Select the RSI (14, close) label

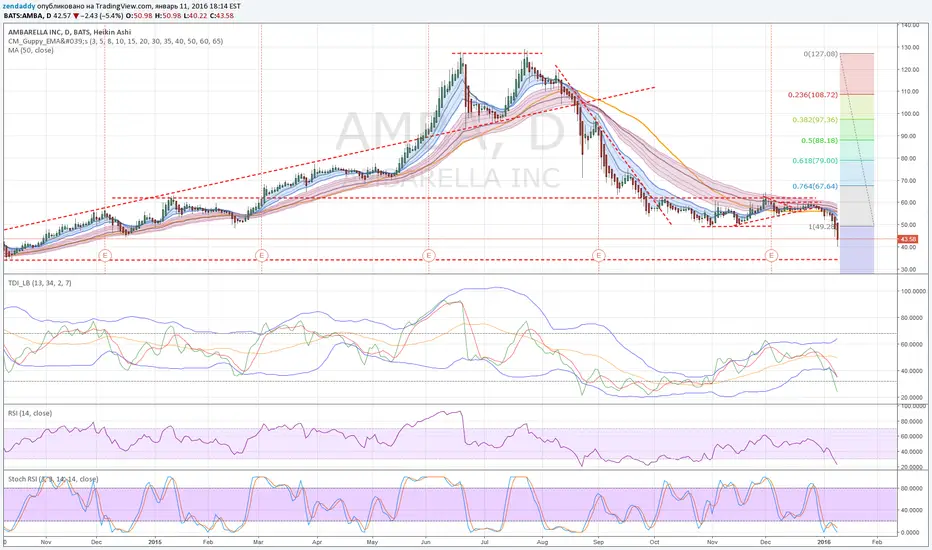coord(30,413)
